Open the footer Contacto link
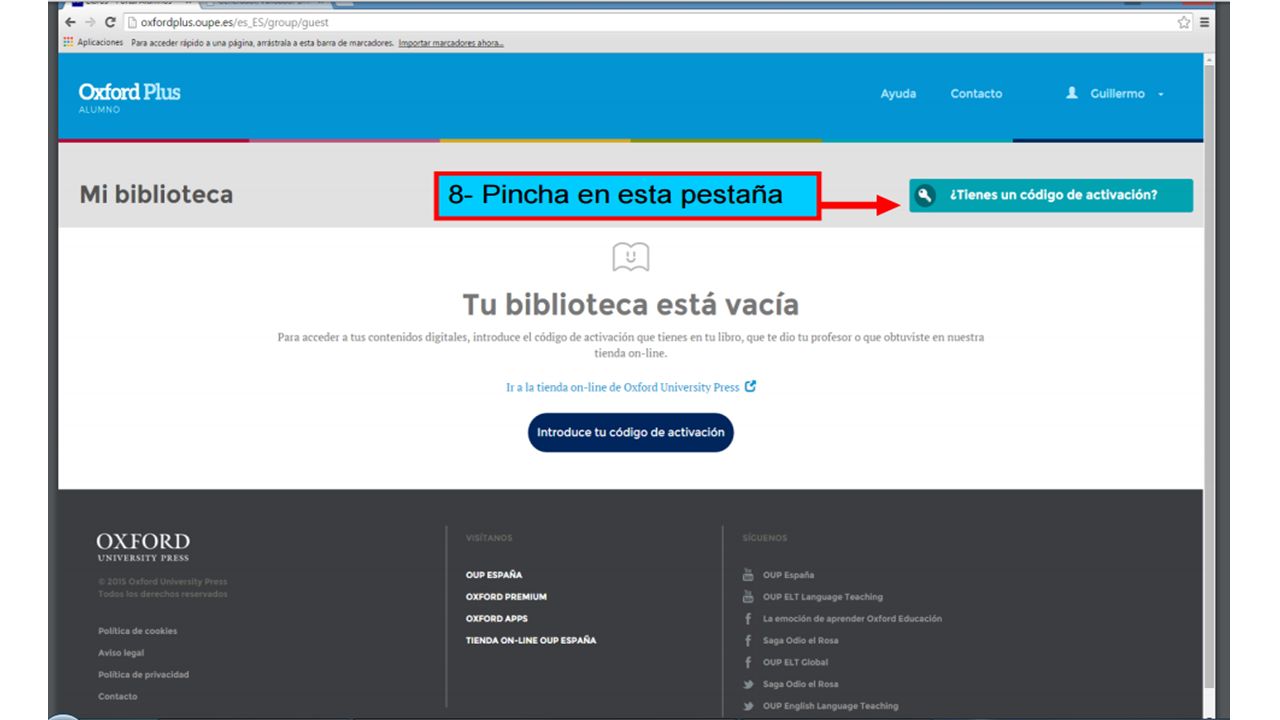 tap(118, 697)
